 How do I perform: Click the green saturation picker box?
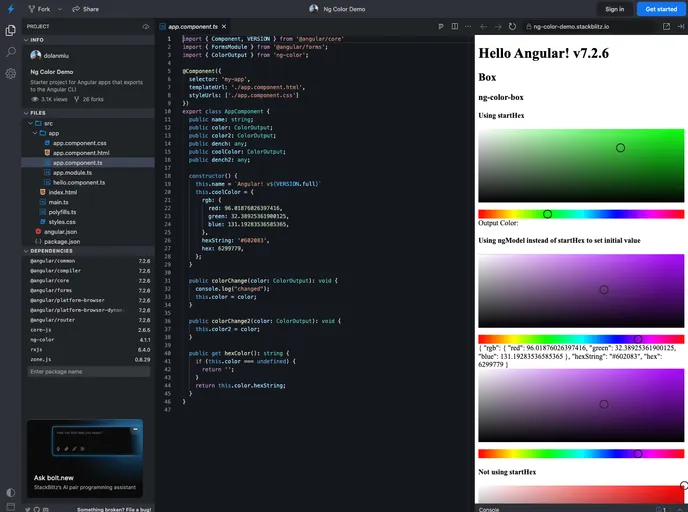coord(581,166)
